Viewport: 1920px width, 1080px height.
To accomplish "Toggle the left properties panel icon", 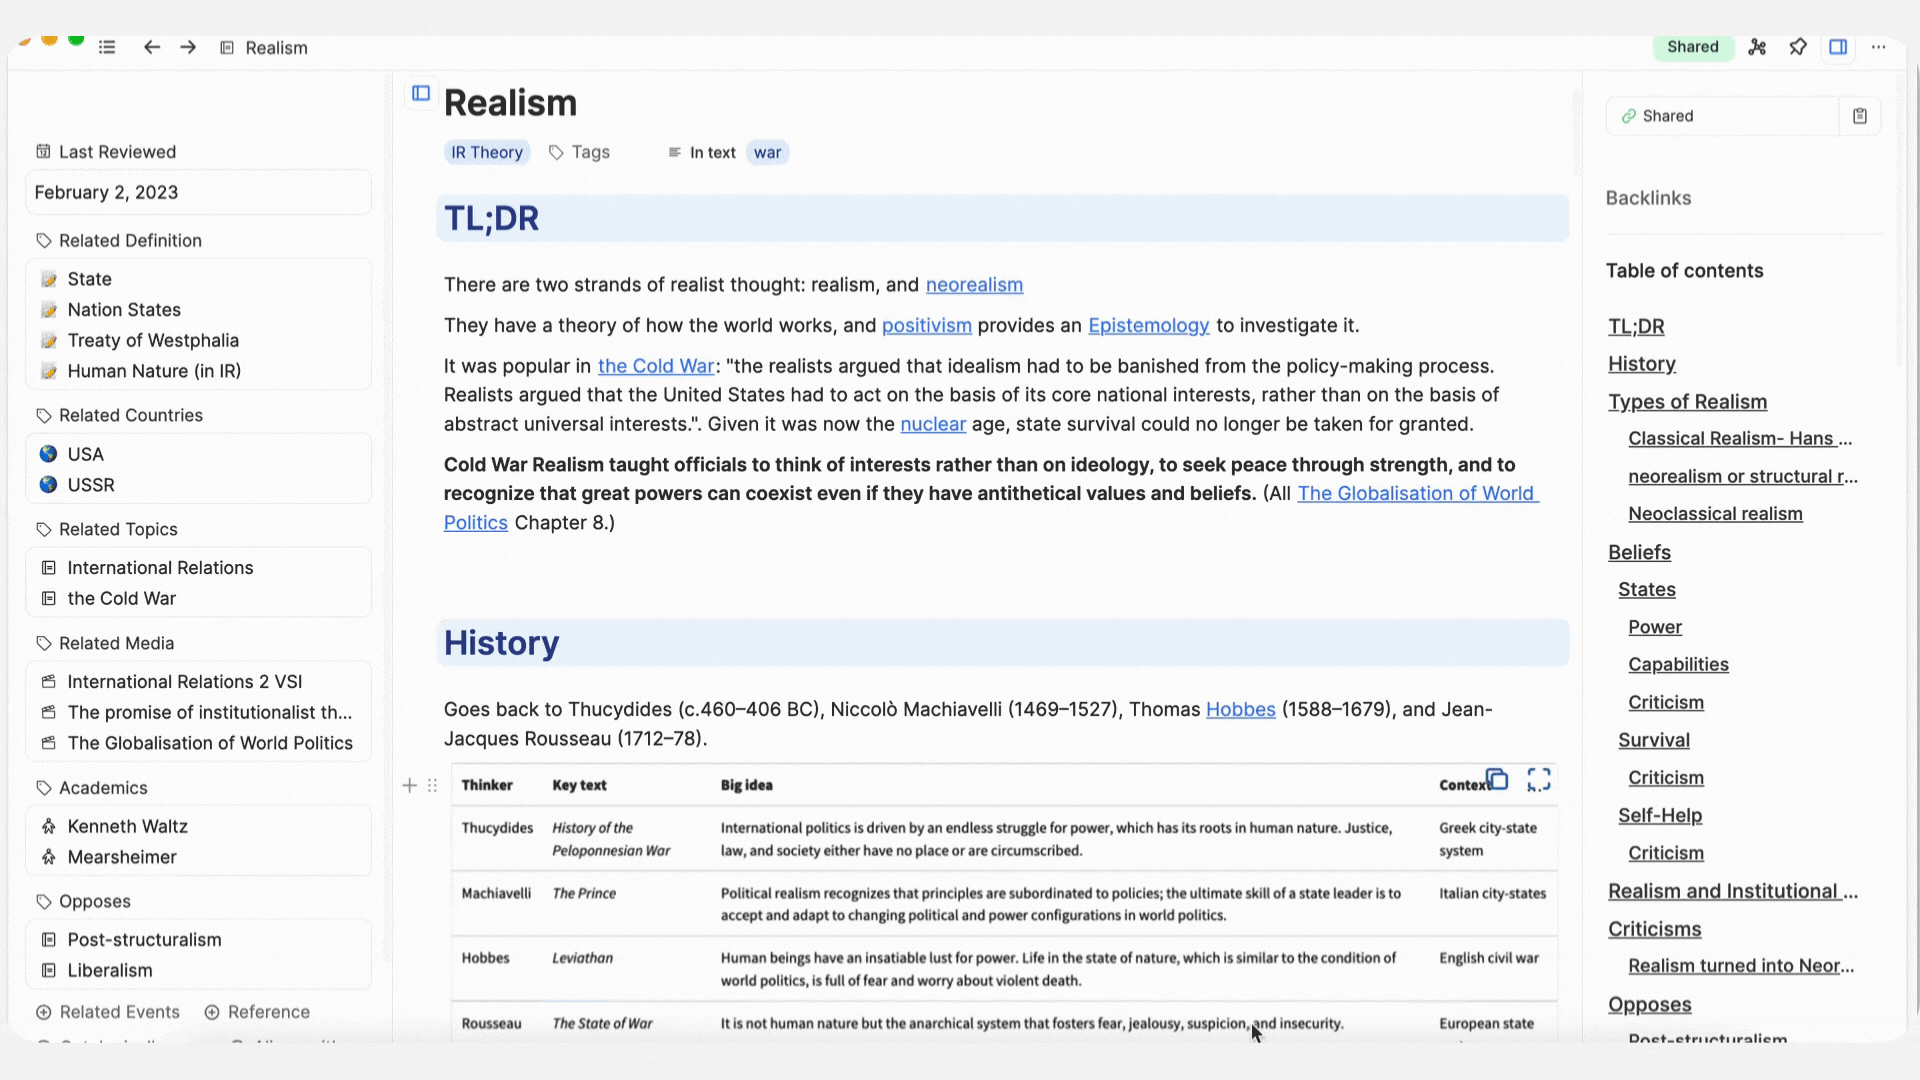I will pyautogui.click(x=421, y=93).
